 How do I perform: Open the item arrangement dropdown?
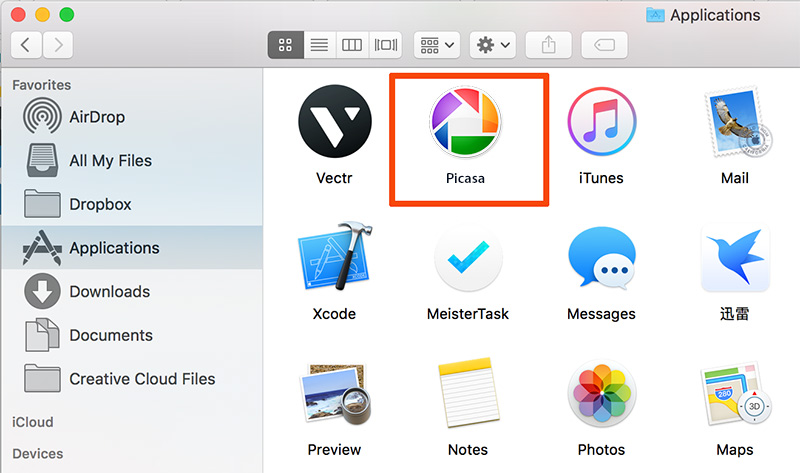437,45
